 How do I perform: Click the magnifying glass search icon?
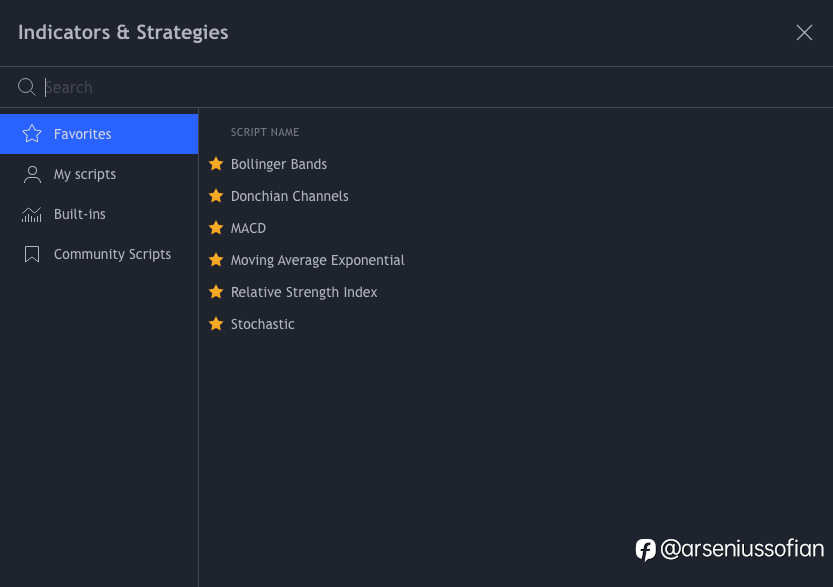[x=27, y=87]
